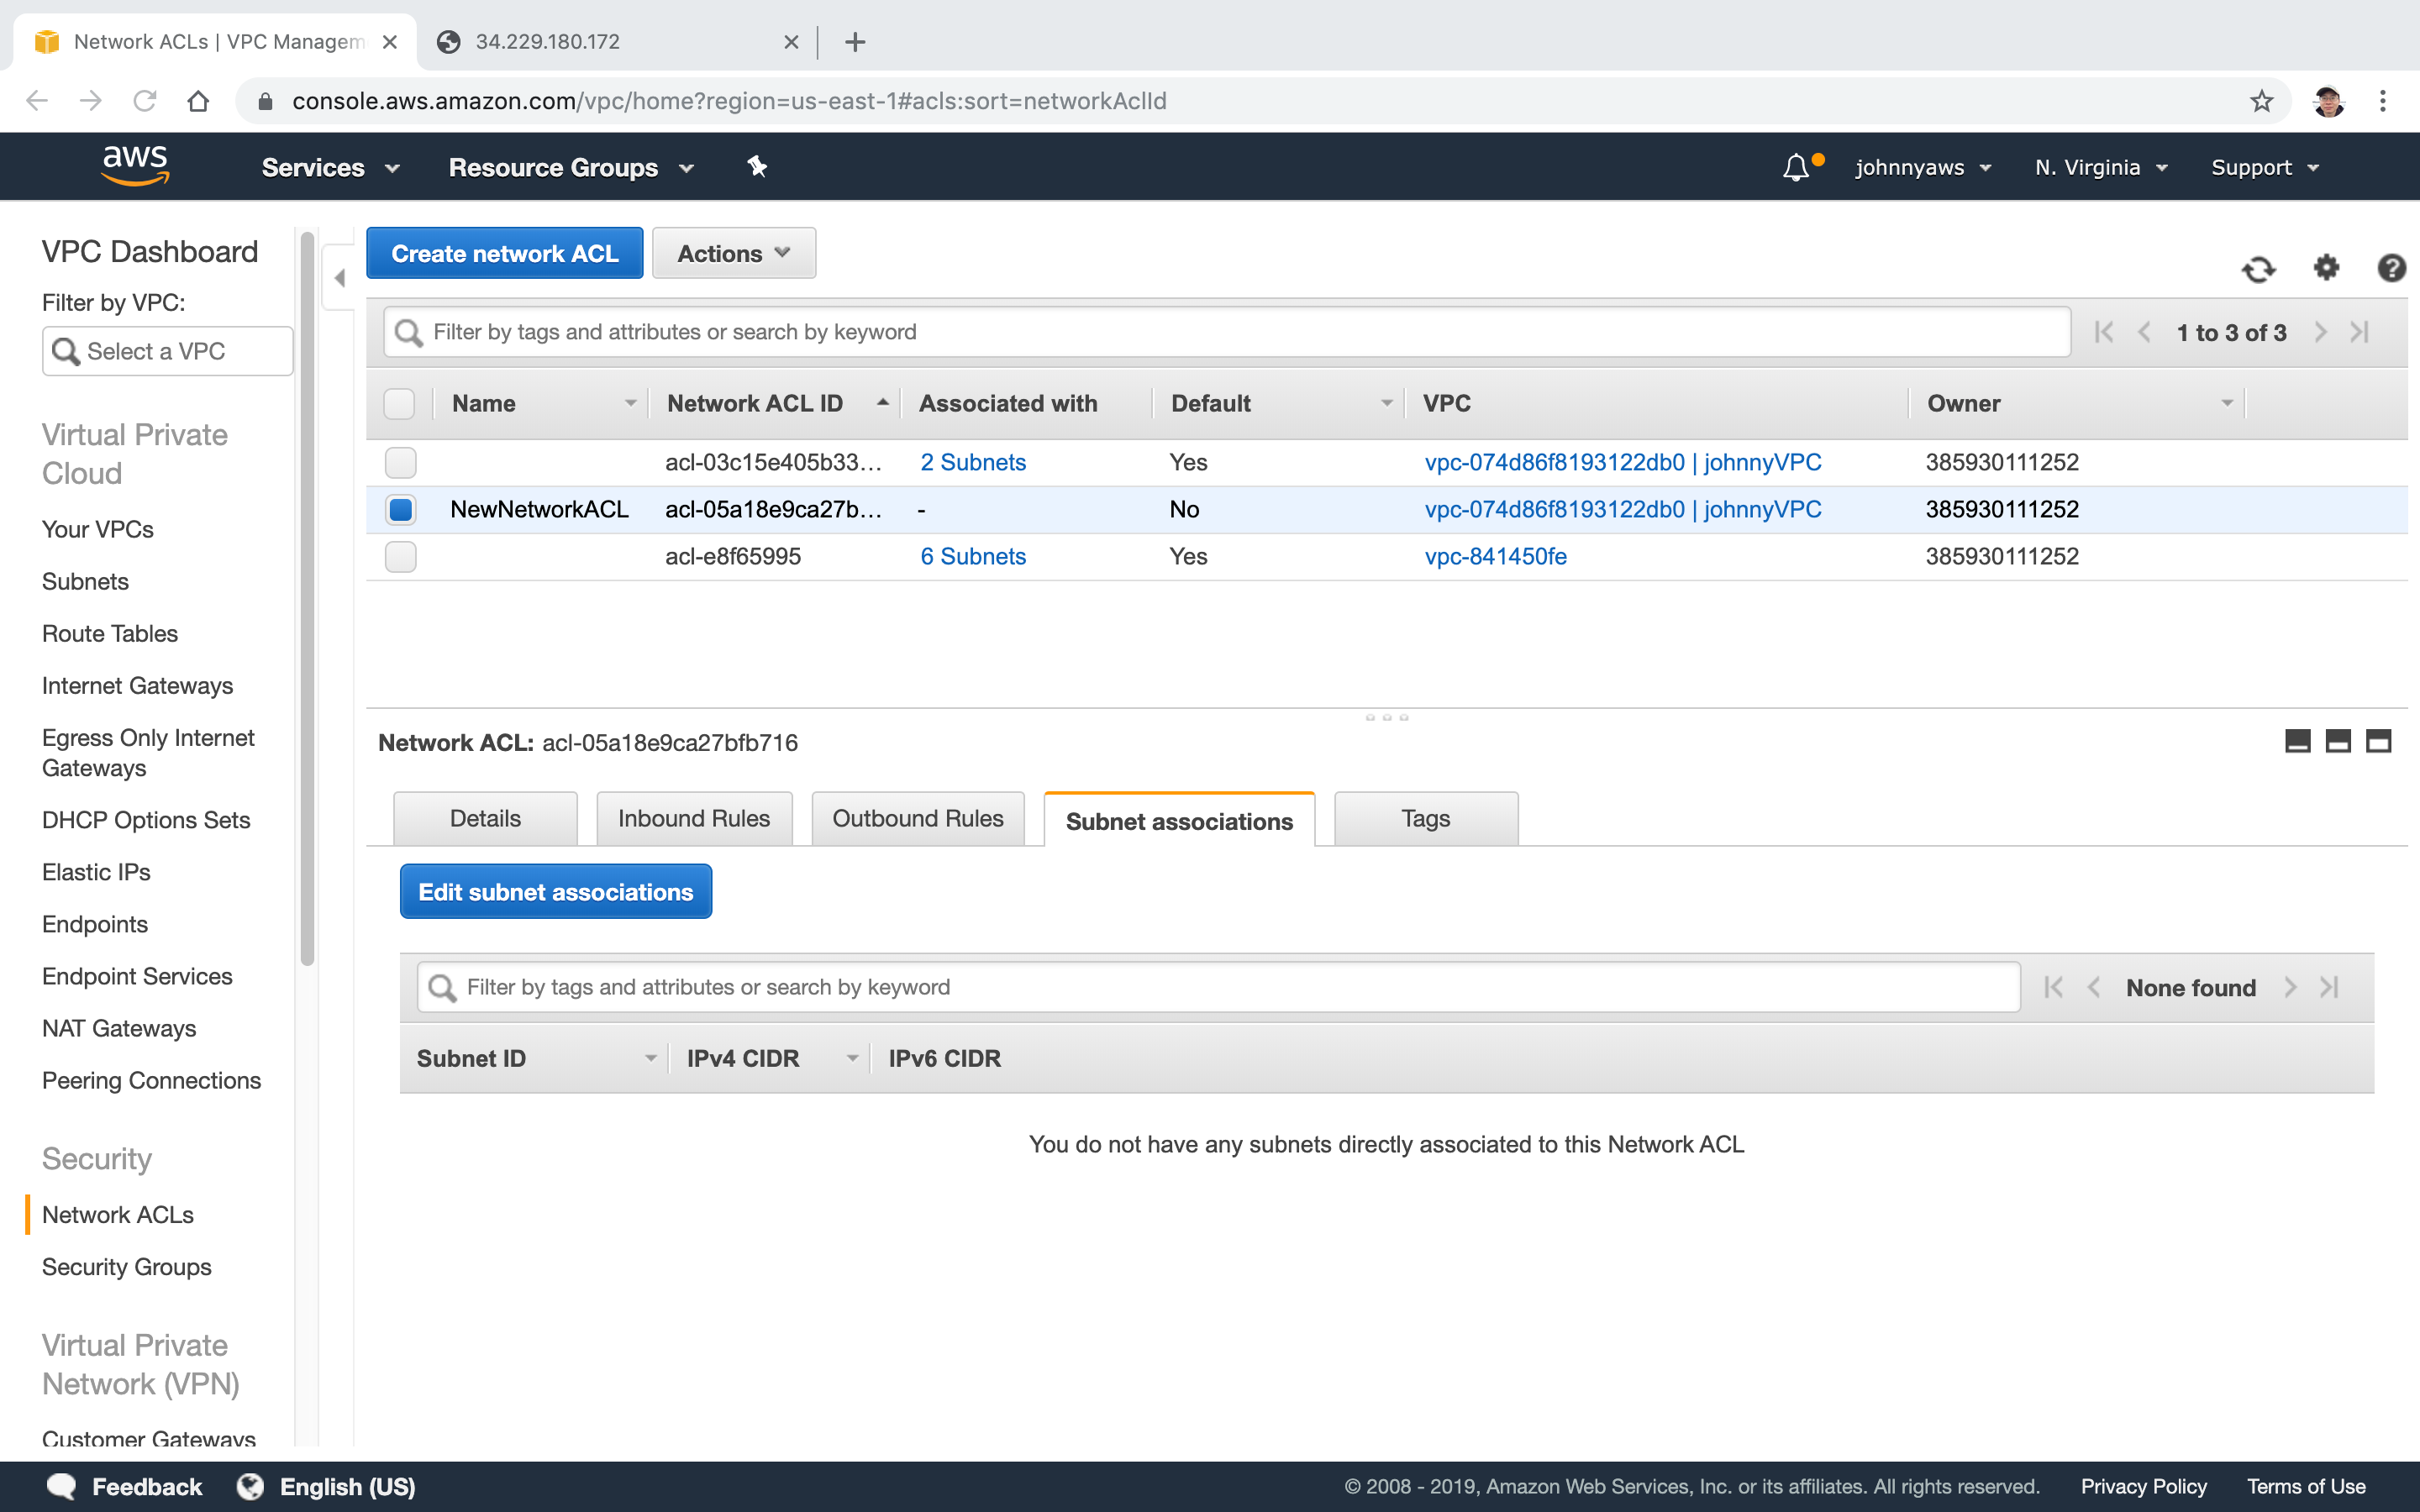
Task: Click the sidebar vertical scrollbar
Action: click(307, 600)
